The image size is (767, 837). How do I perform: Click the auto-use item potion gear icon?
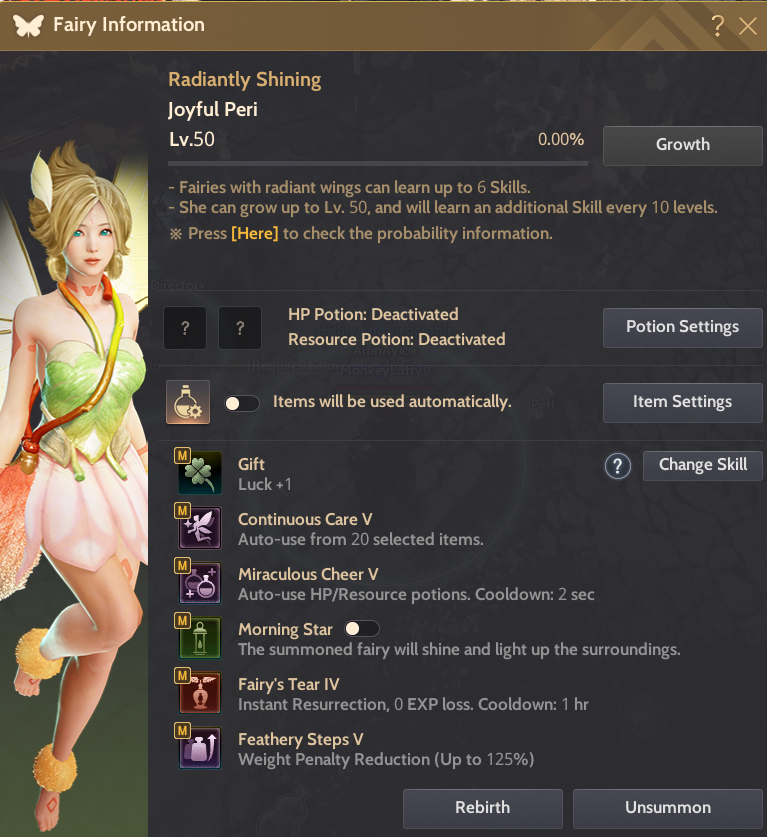[x=188, y=402]
